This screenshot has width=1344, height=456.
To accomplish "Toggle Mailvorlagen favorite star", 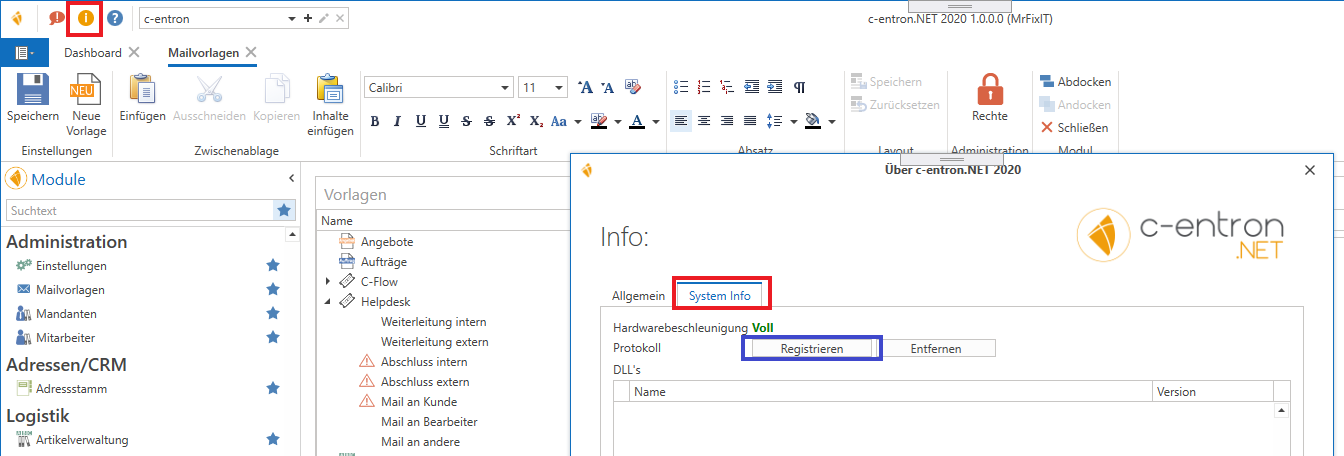I will (272, 290).
